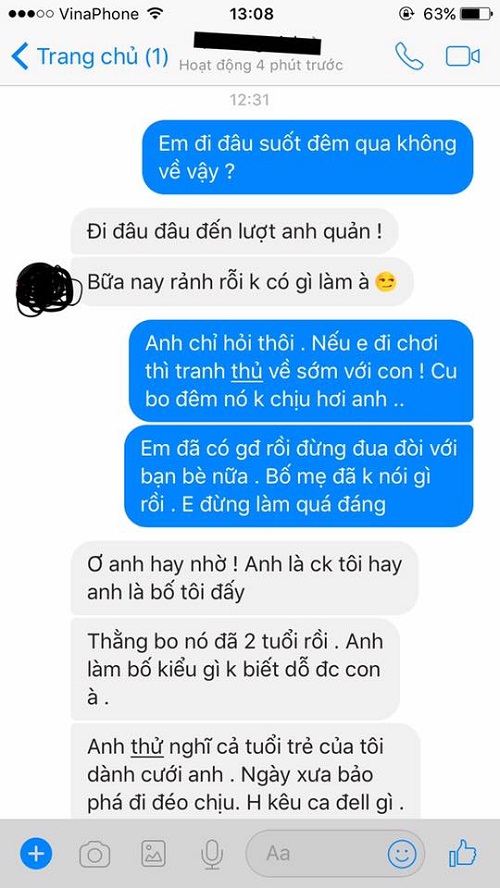500x888 pixels.
Task: Tap the microphone voice message icon
Action: [x=212, y=854]
